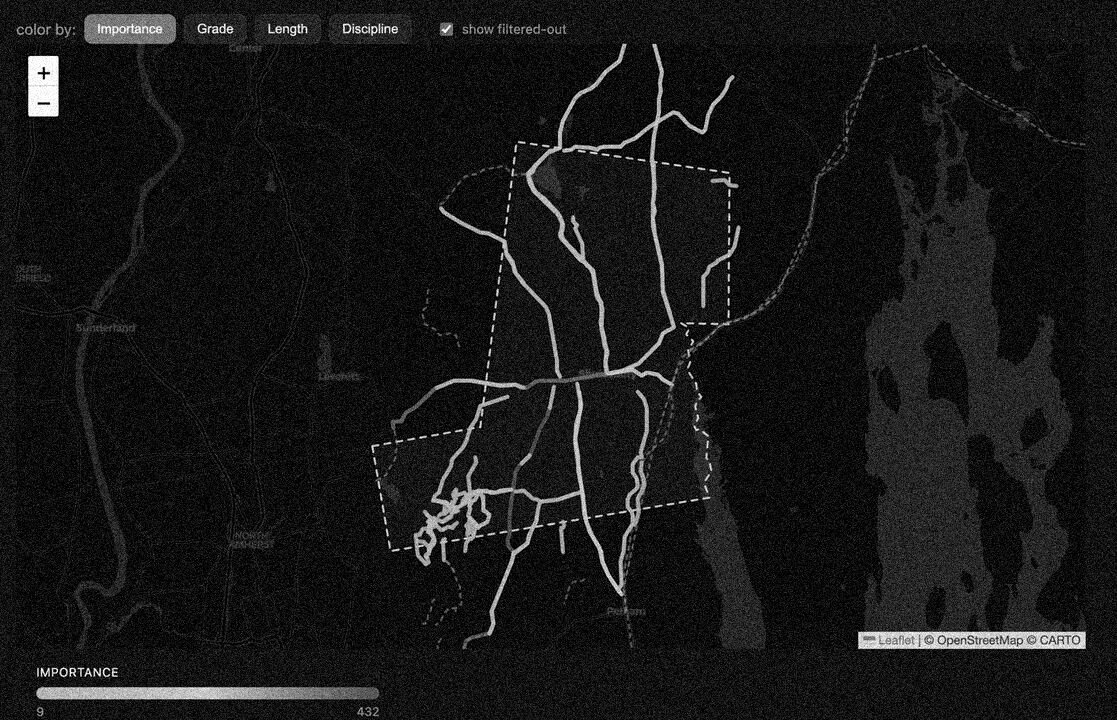This screenshot has width=1117, height=720.
Task: Zoom in with the plus button
Action: (43, 73)
